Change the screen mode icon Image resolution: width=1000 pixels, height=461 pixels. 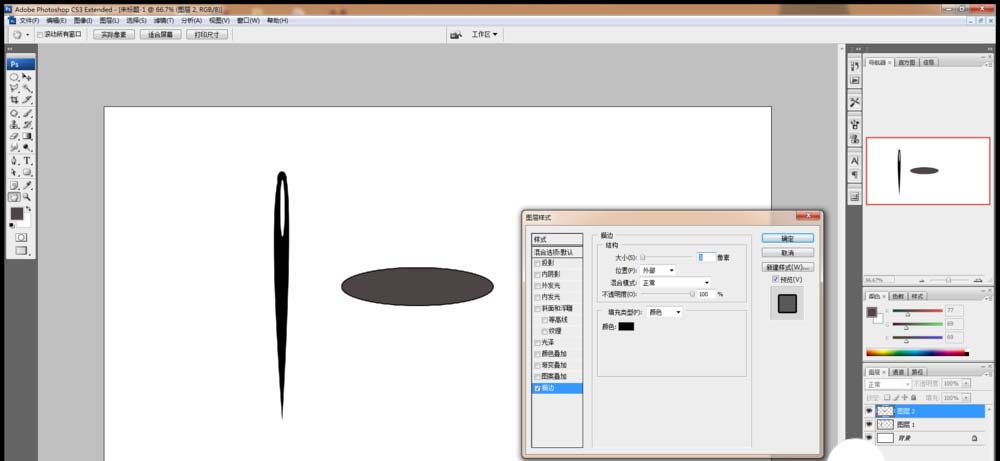click(22, 251)
